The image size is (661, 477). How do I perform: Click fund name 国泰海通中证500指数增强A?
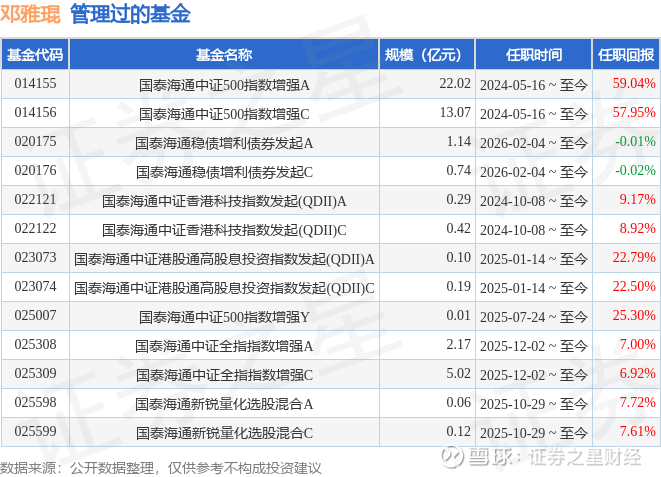pos(224,85)
